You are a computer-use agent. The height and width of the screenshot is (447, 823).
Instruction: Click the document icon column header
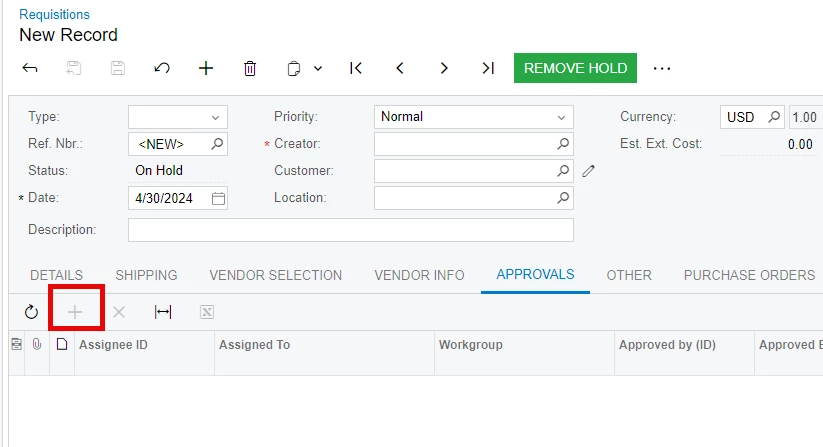coord(62,344)
